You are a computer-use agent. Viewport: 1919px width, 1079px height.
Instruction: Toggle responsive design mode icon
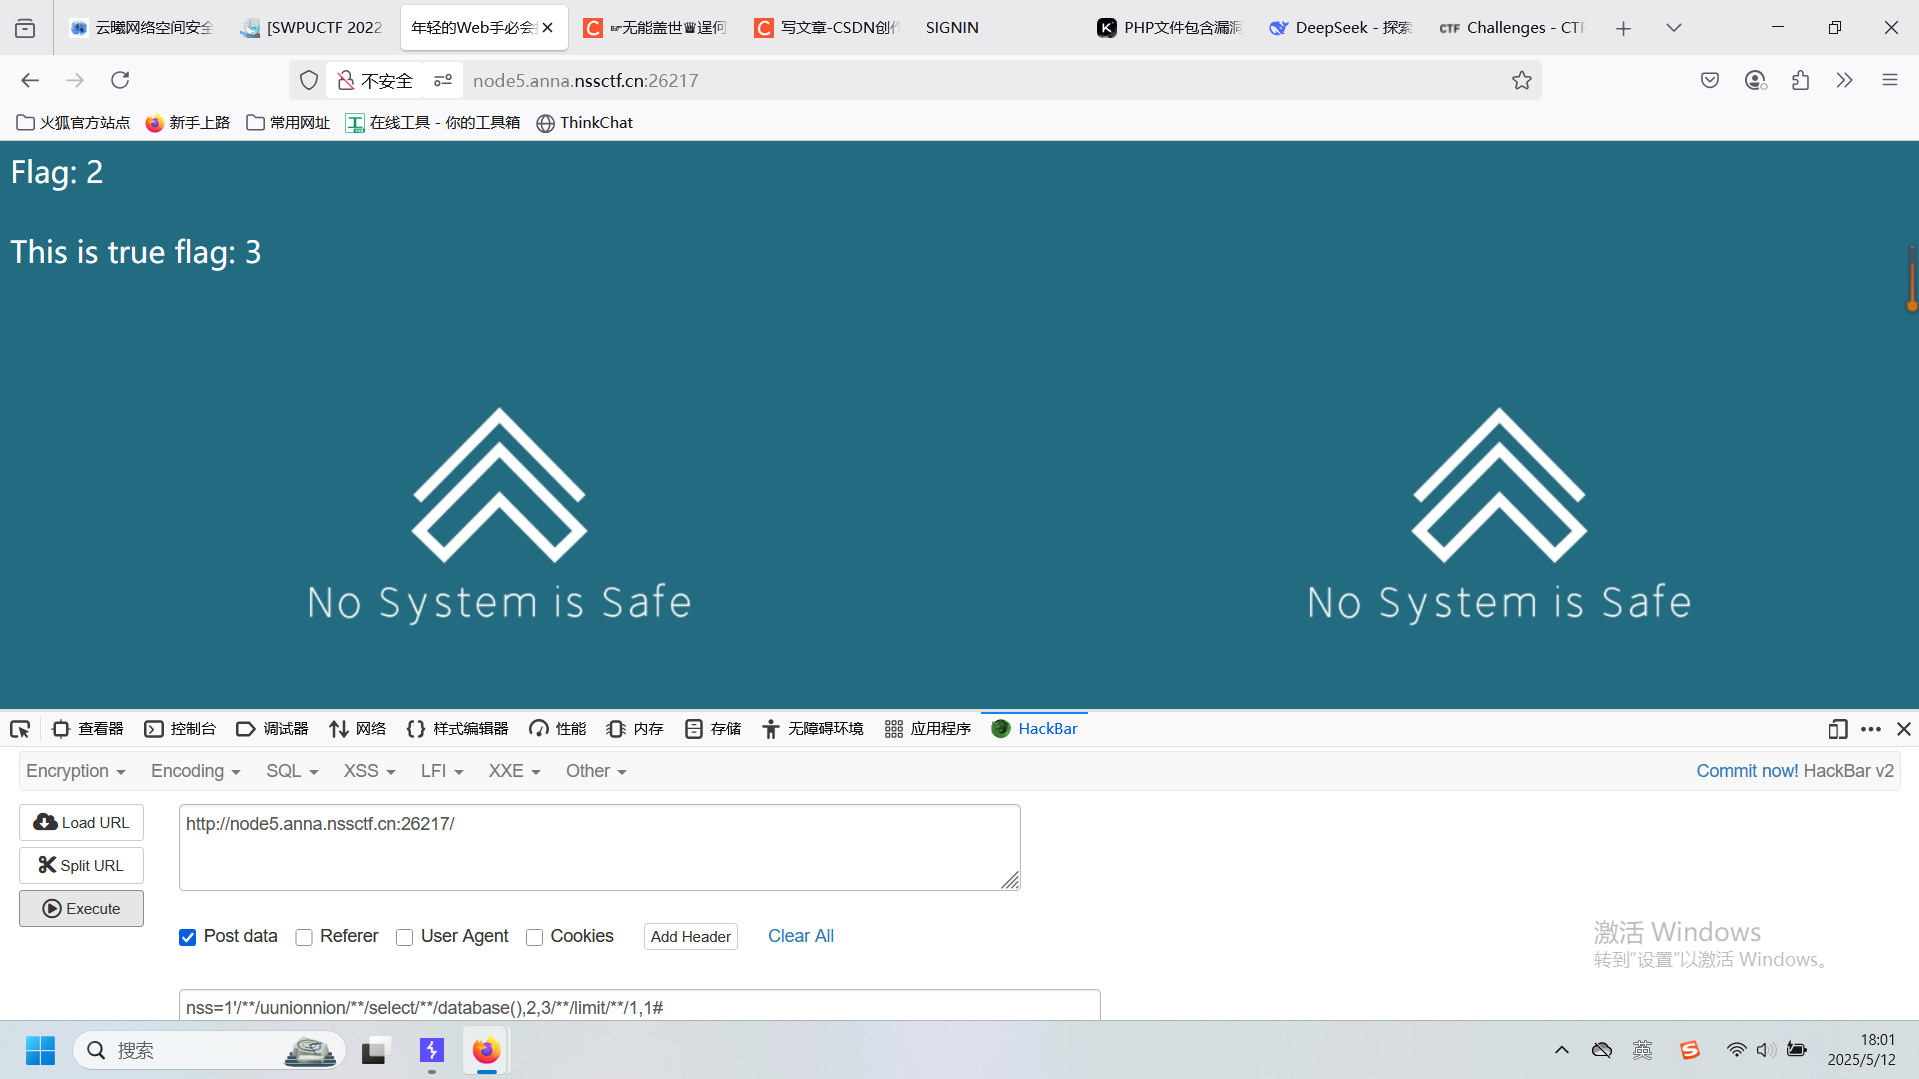point(1837,729)
